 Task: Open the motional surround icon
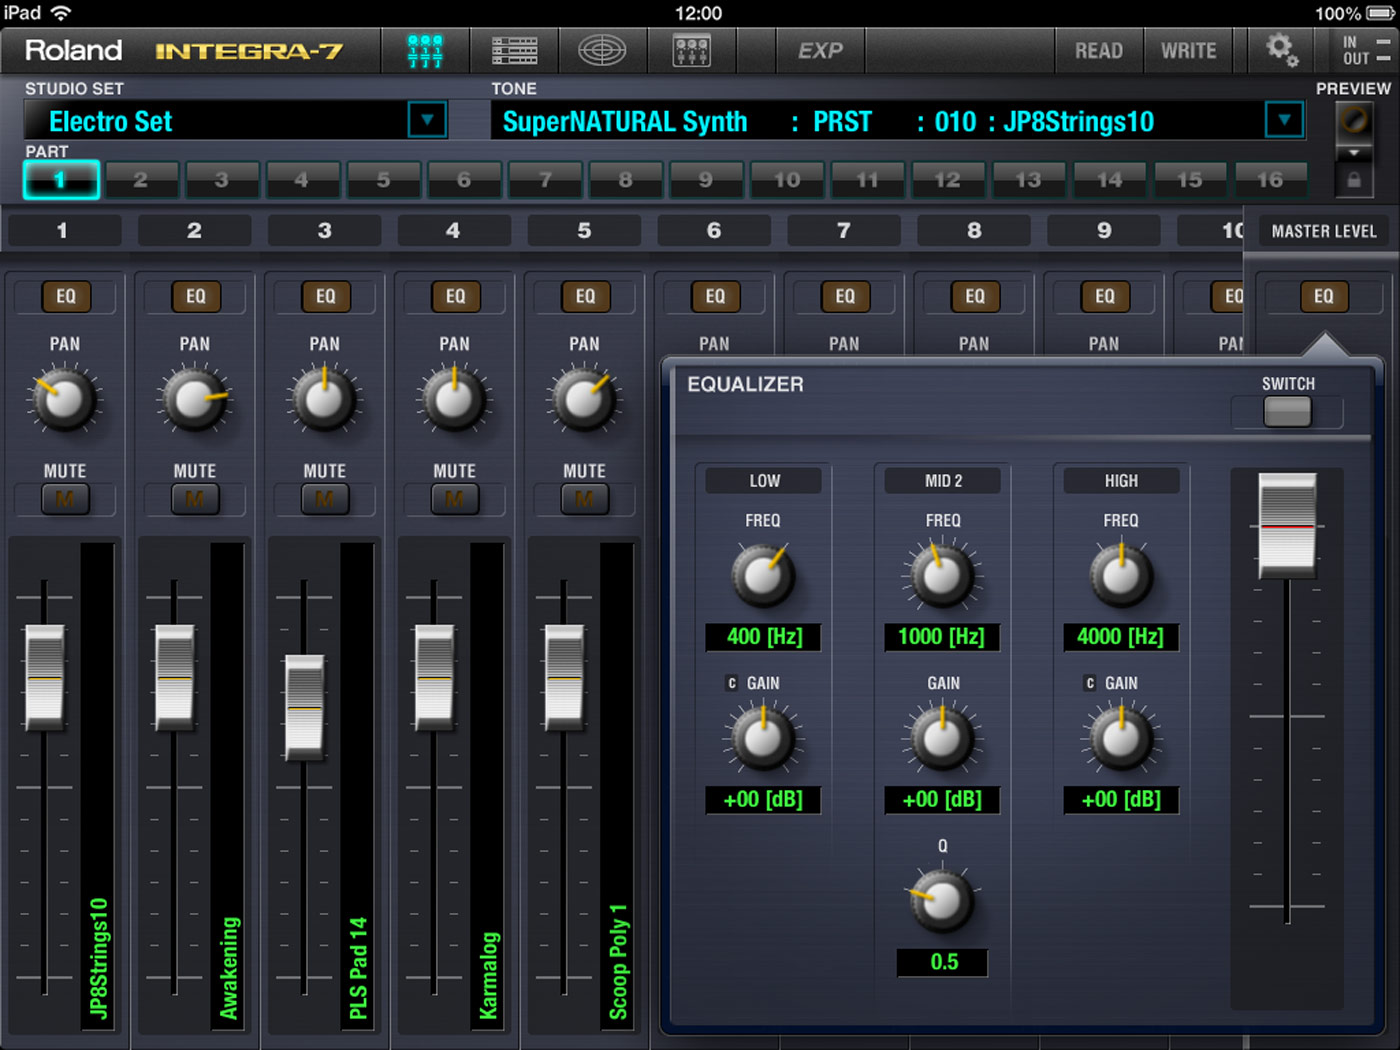[x=602, y=51]
